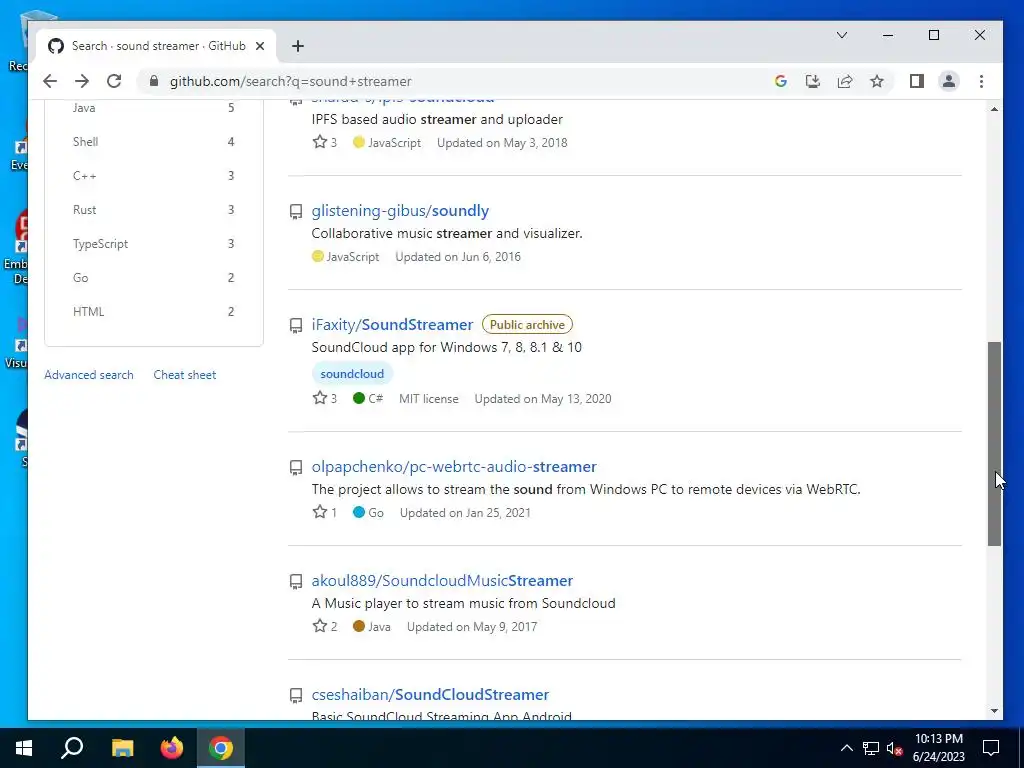Filter results by Rust language
Viewport: 1024px width, 768px height.
point(153,210)
